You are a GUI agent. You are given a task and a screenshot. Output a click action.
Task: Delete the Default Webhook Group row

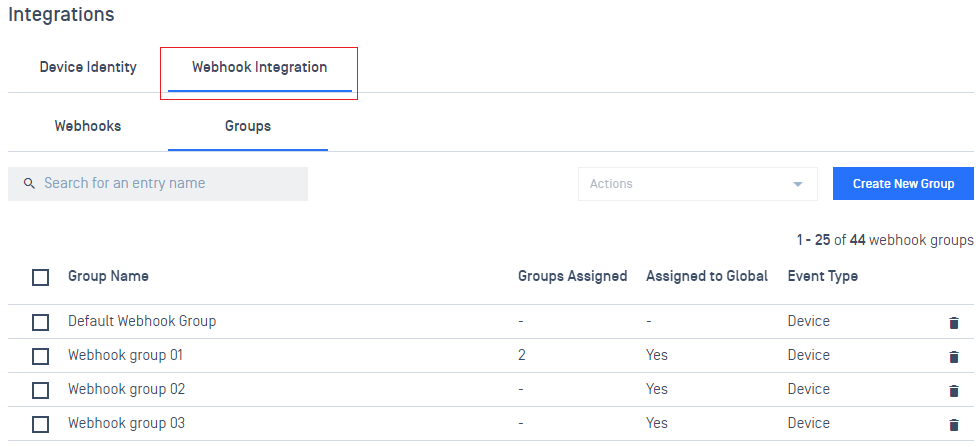pos(953,323)
